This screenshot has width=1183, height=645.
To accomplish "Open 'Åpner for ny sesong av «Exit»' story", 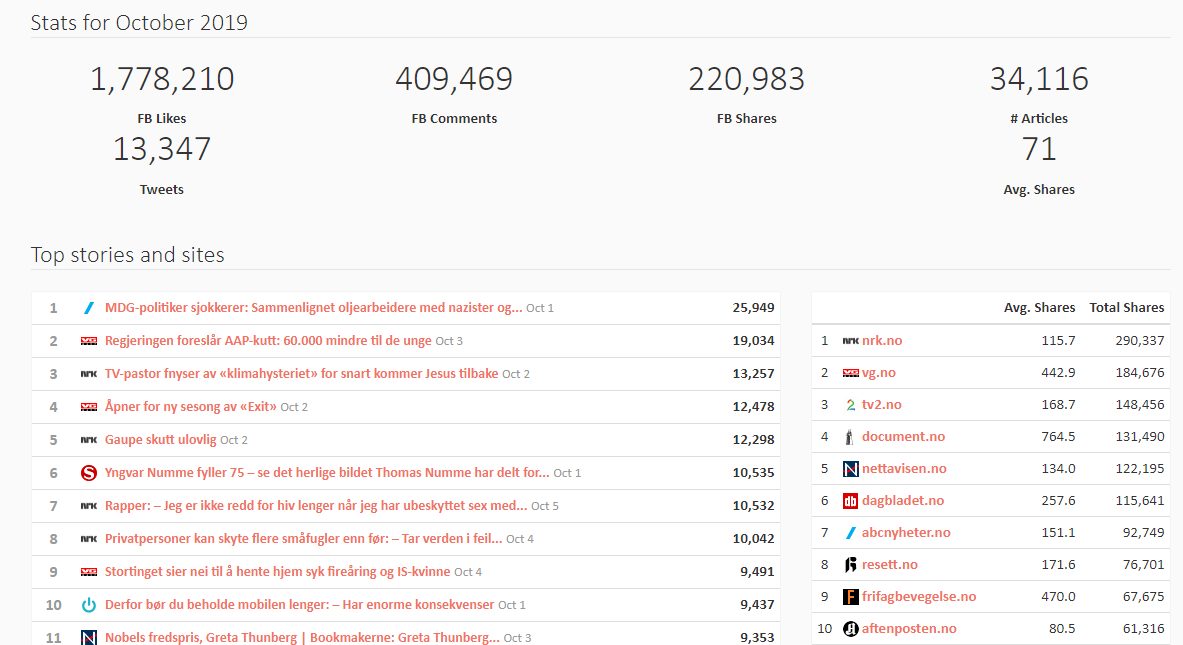I will pyautogui.click(x=190, y=407).
